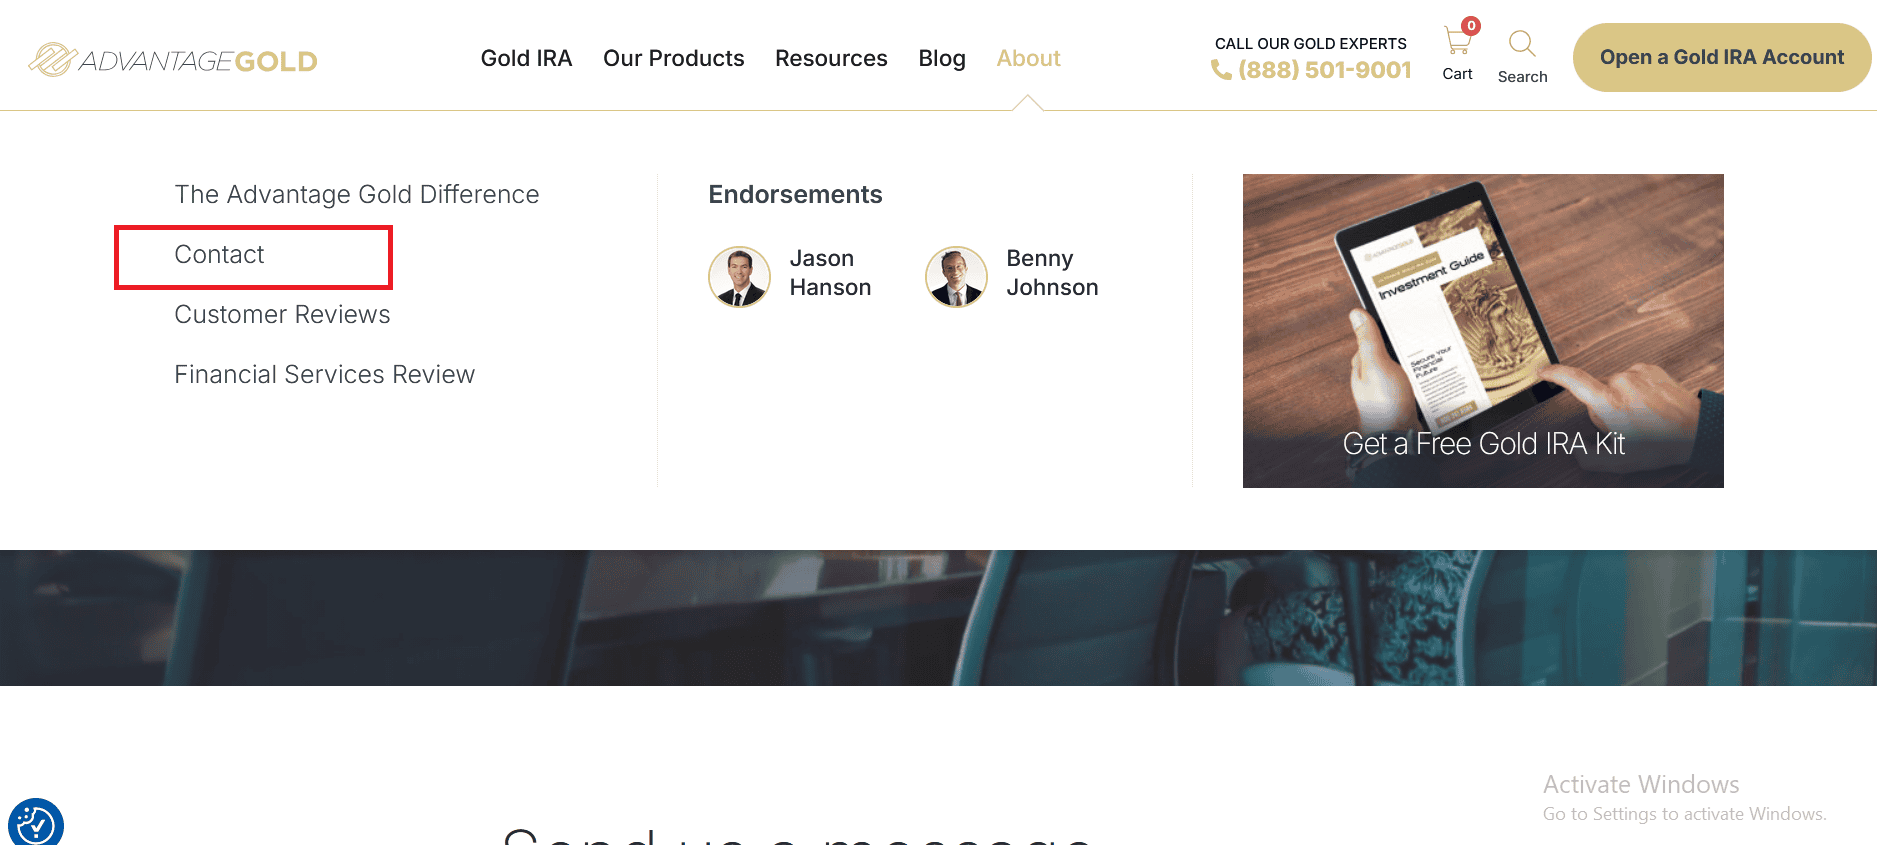1877x845 pixels.
Task: Click the Search label
Action: [x=1522, y=77]
